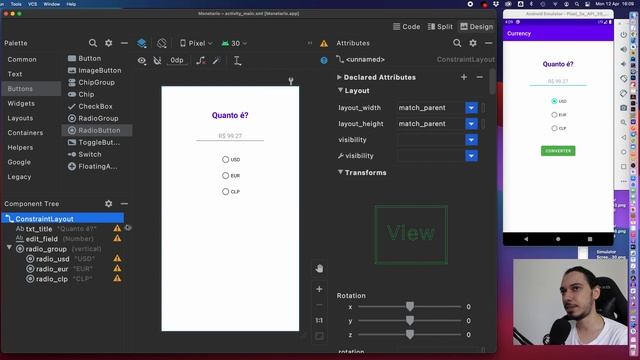The width and height of the screenshot is (640, 360).
Task: Click the Rotation y slider handle
Action: [x=410, y=320]
